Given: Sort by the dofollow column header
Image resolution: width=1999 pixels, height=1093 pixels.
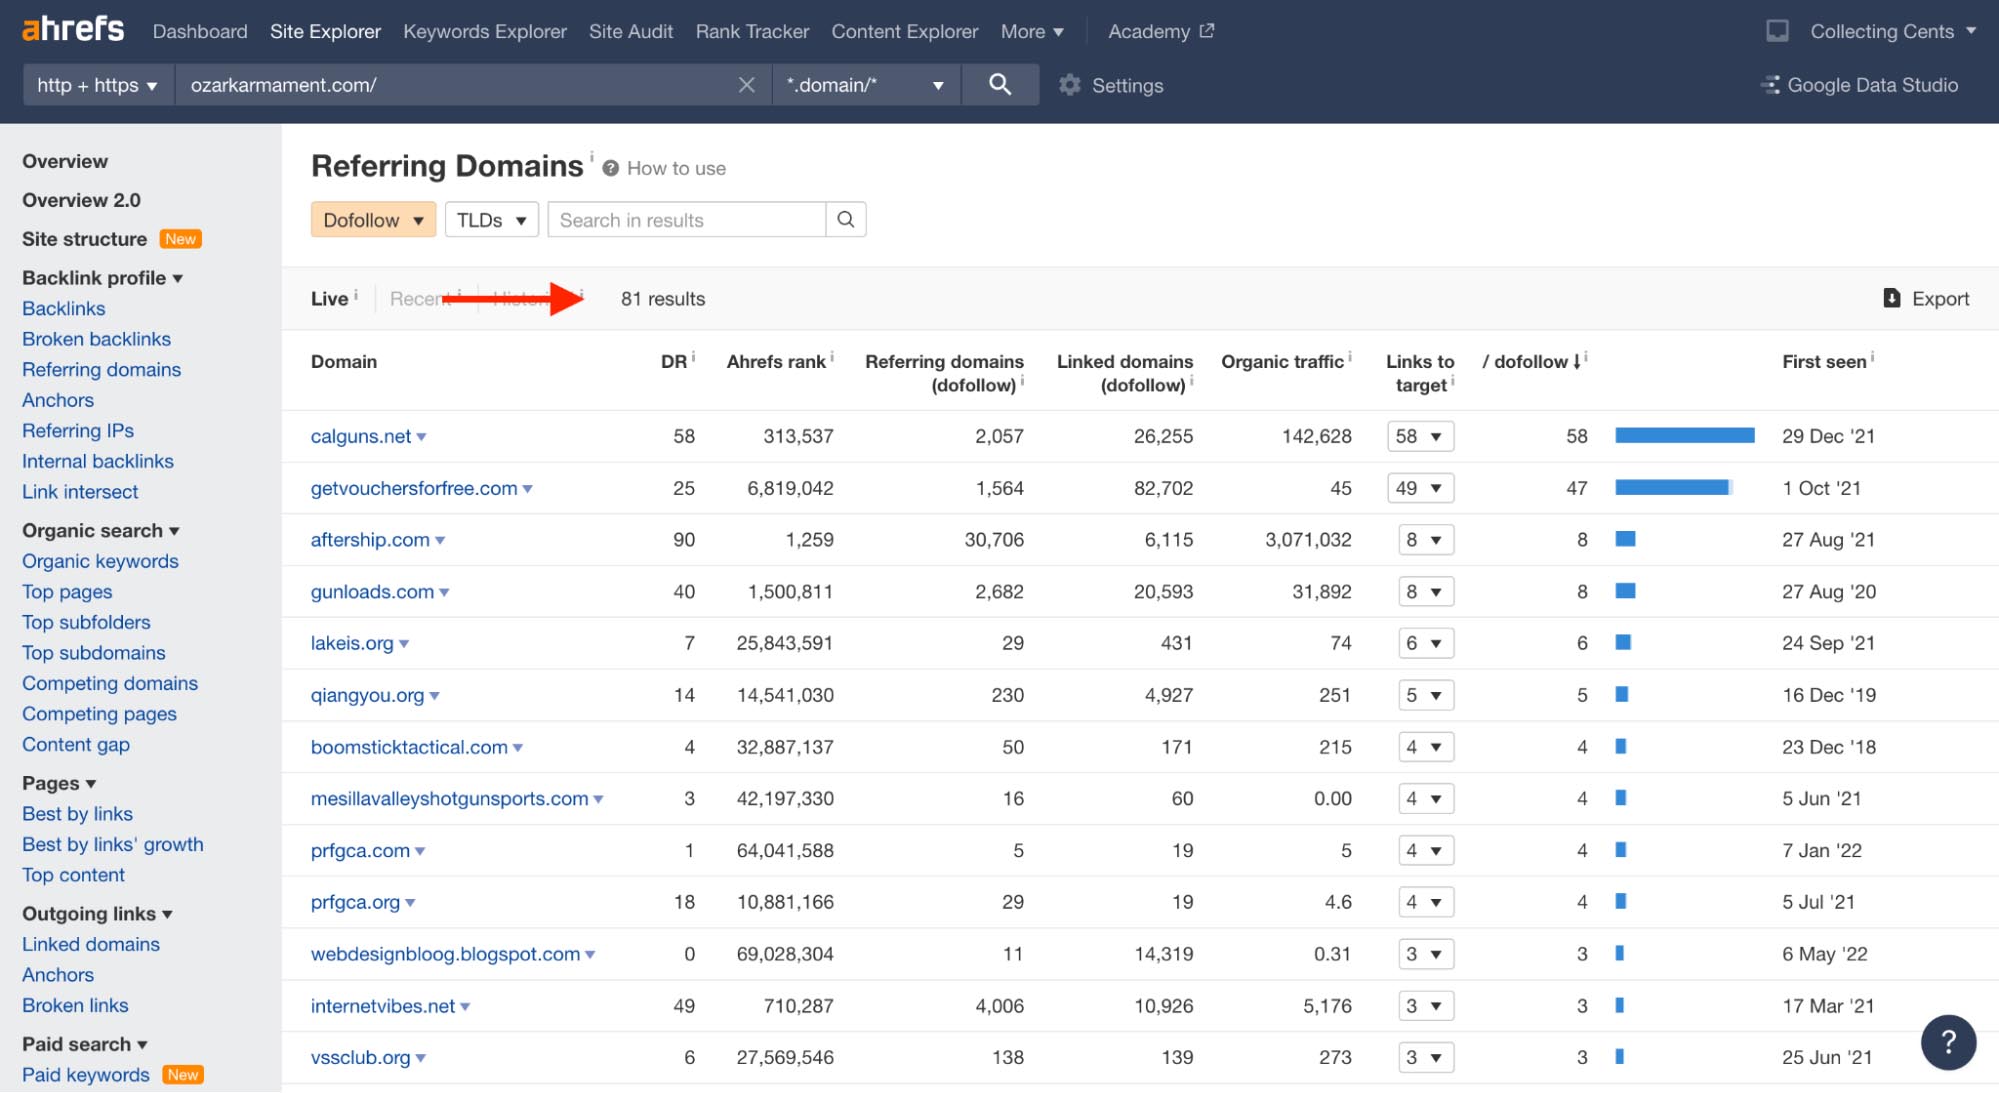Looking at the screenshot, I should [1530, 362].
